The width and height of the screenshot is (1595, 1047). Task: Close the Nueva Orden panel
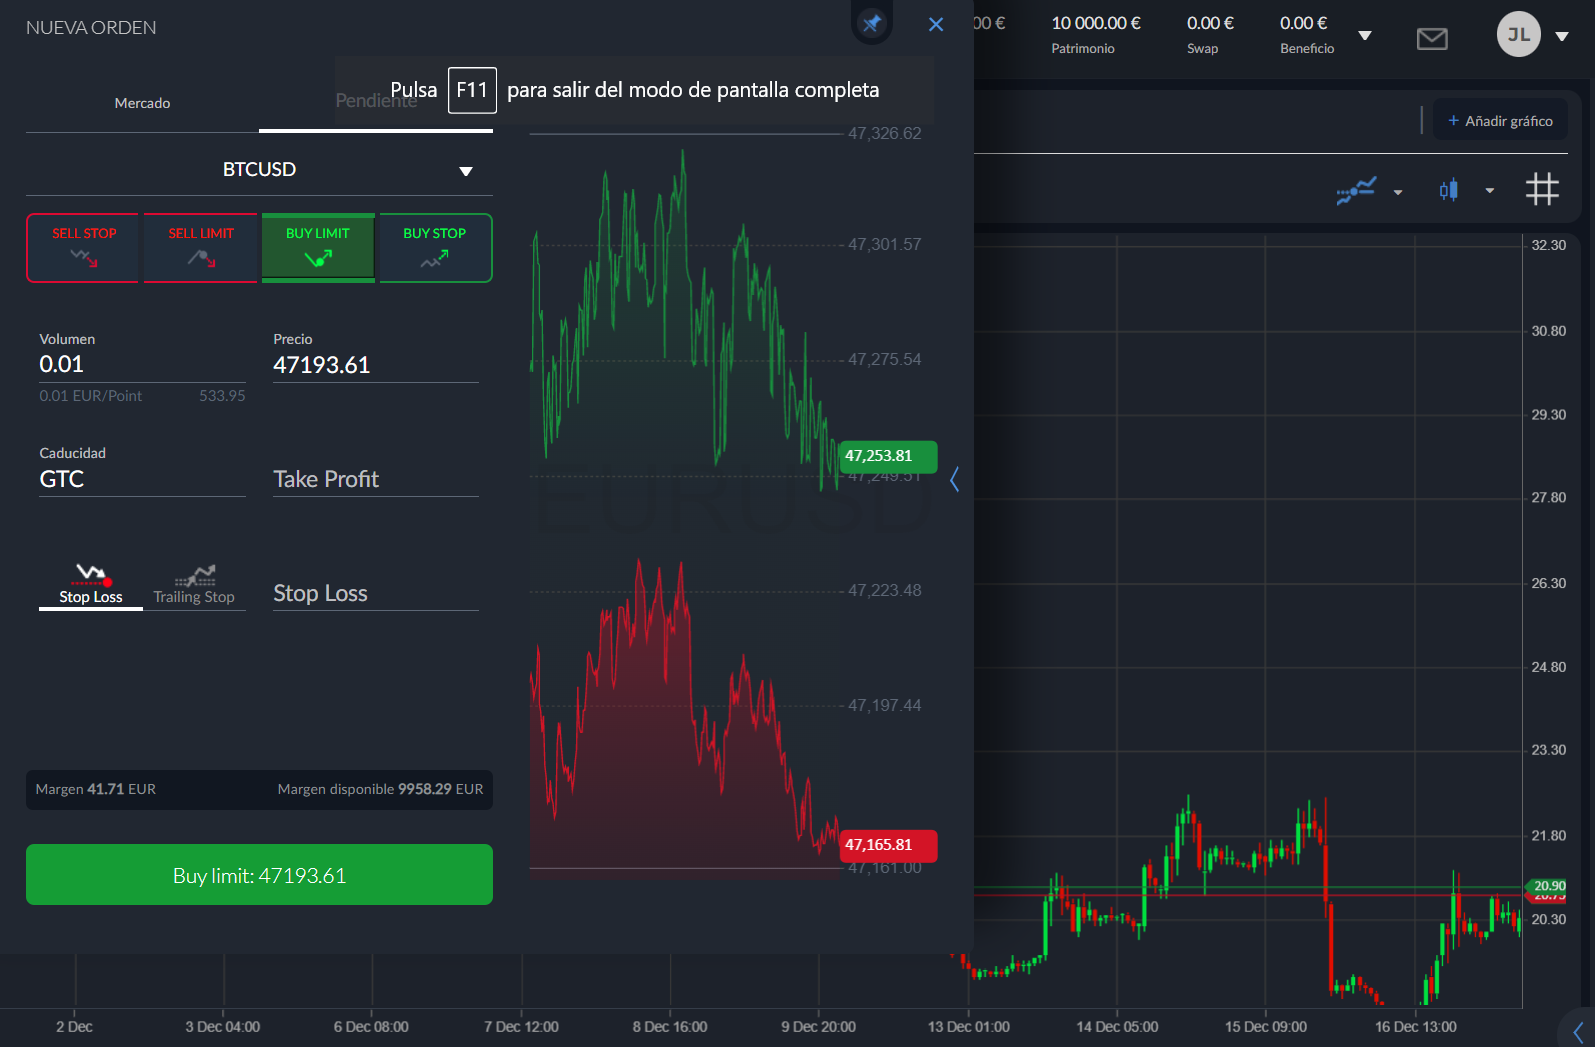tap(936, 24)
